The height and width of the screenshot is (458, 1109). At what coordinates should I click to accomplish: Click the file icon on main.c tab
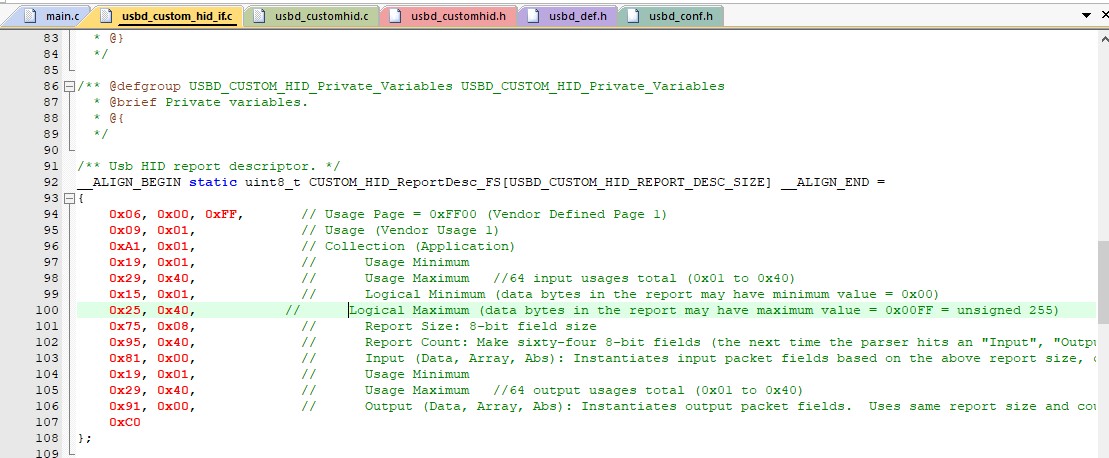tap(29, 17)
